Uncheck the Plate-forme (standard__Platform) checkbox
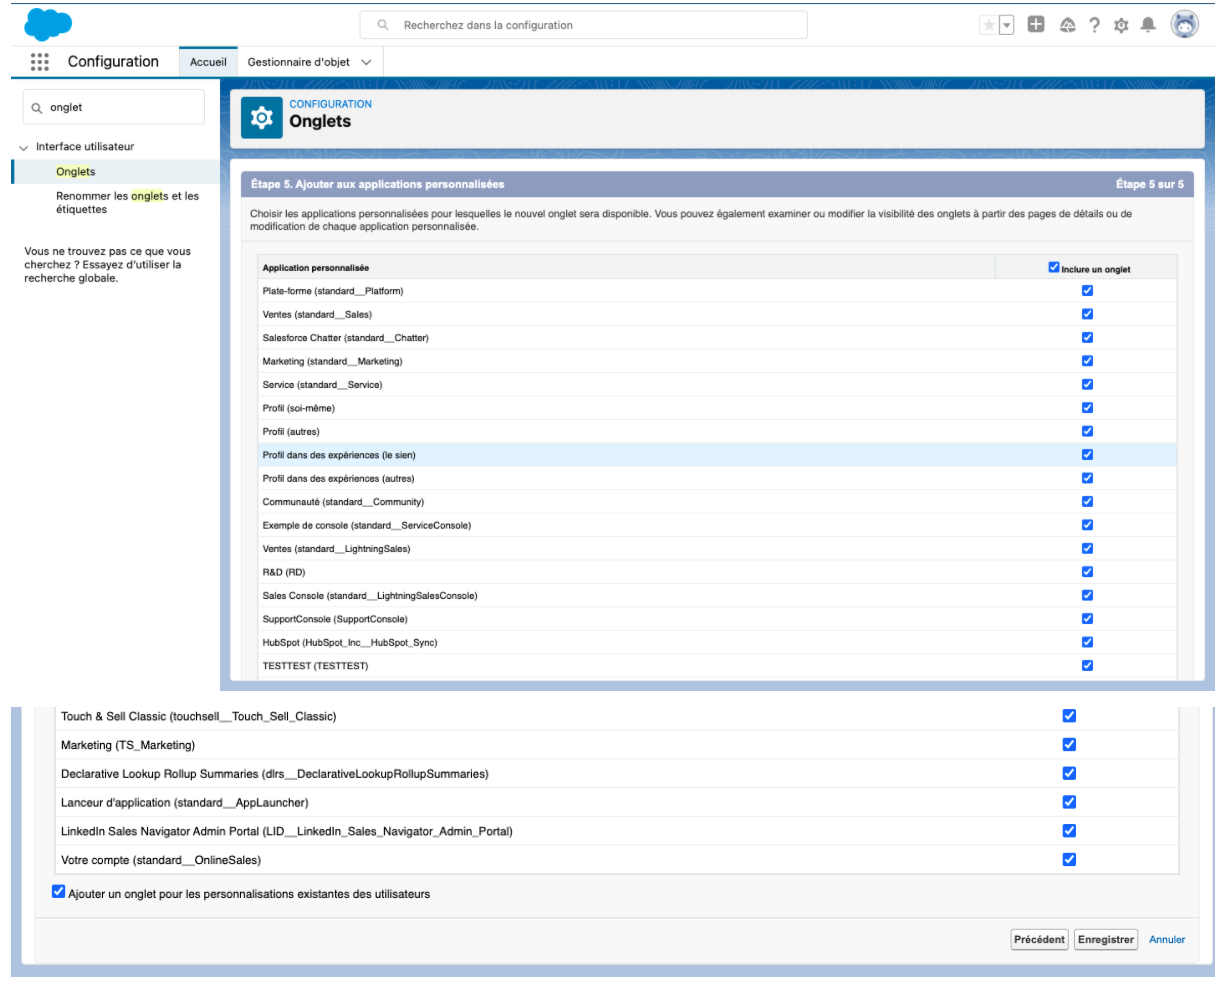Screen dimensions: 1230x983 1087,291
